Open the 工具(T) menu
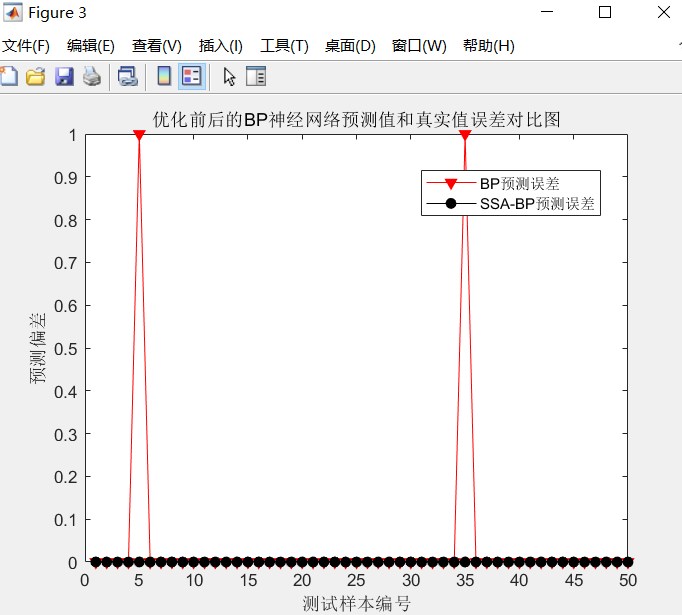682x615 pixels. [284, 46]
